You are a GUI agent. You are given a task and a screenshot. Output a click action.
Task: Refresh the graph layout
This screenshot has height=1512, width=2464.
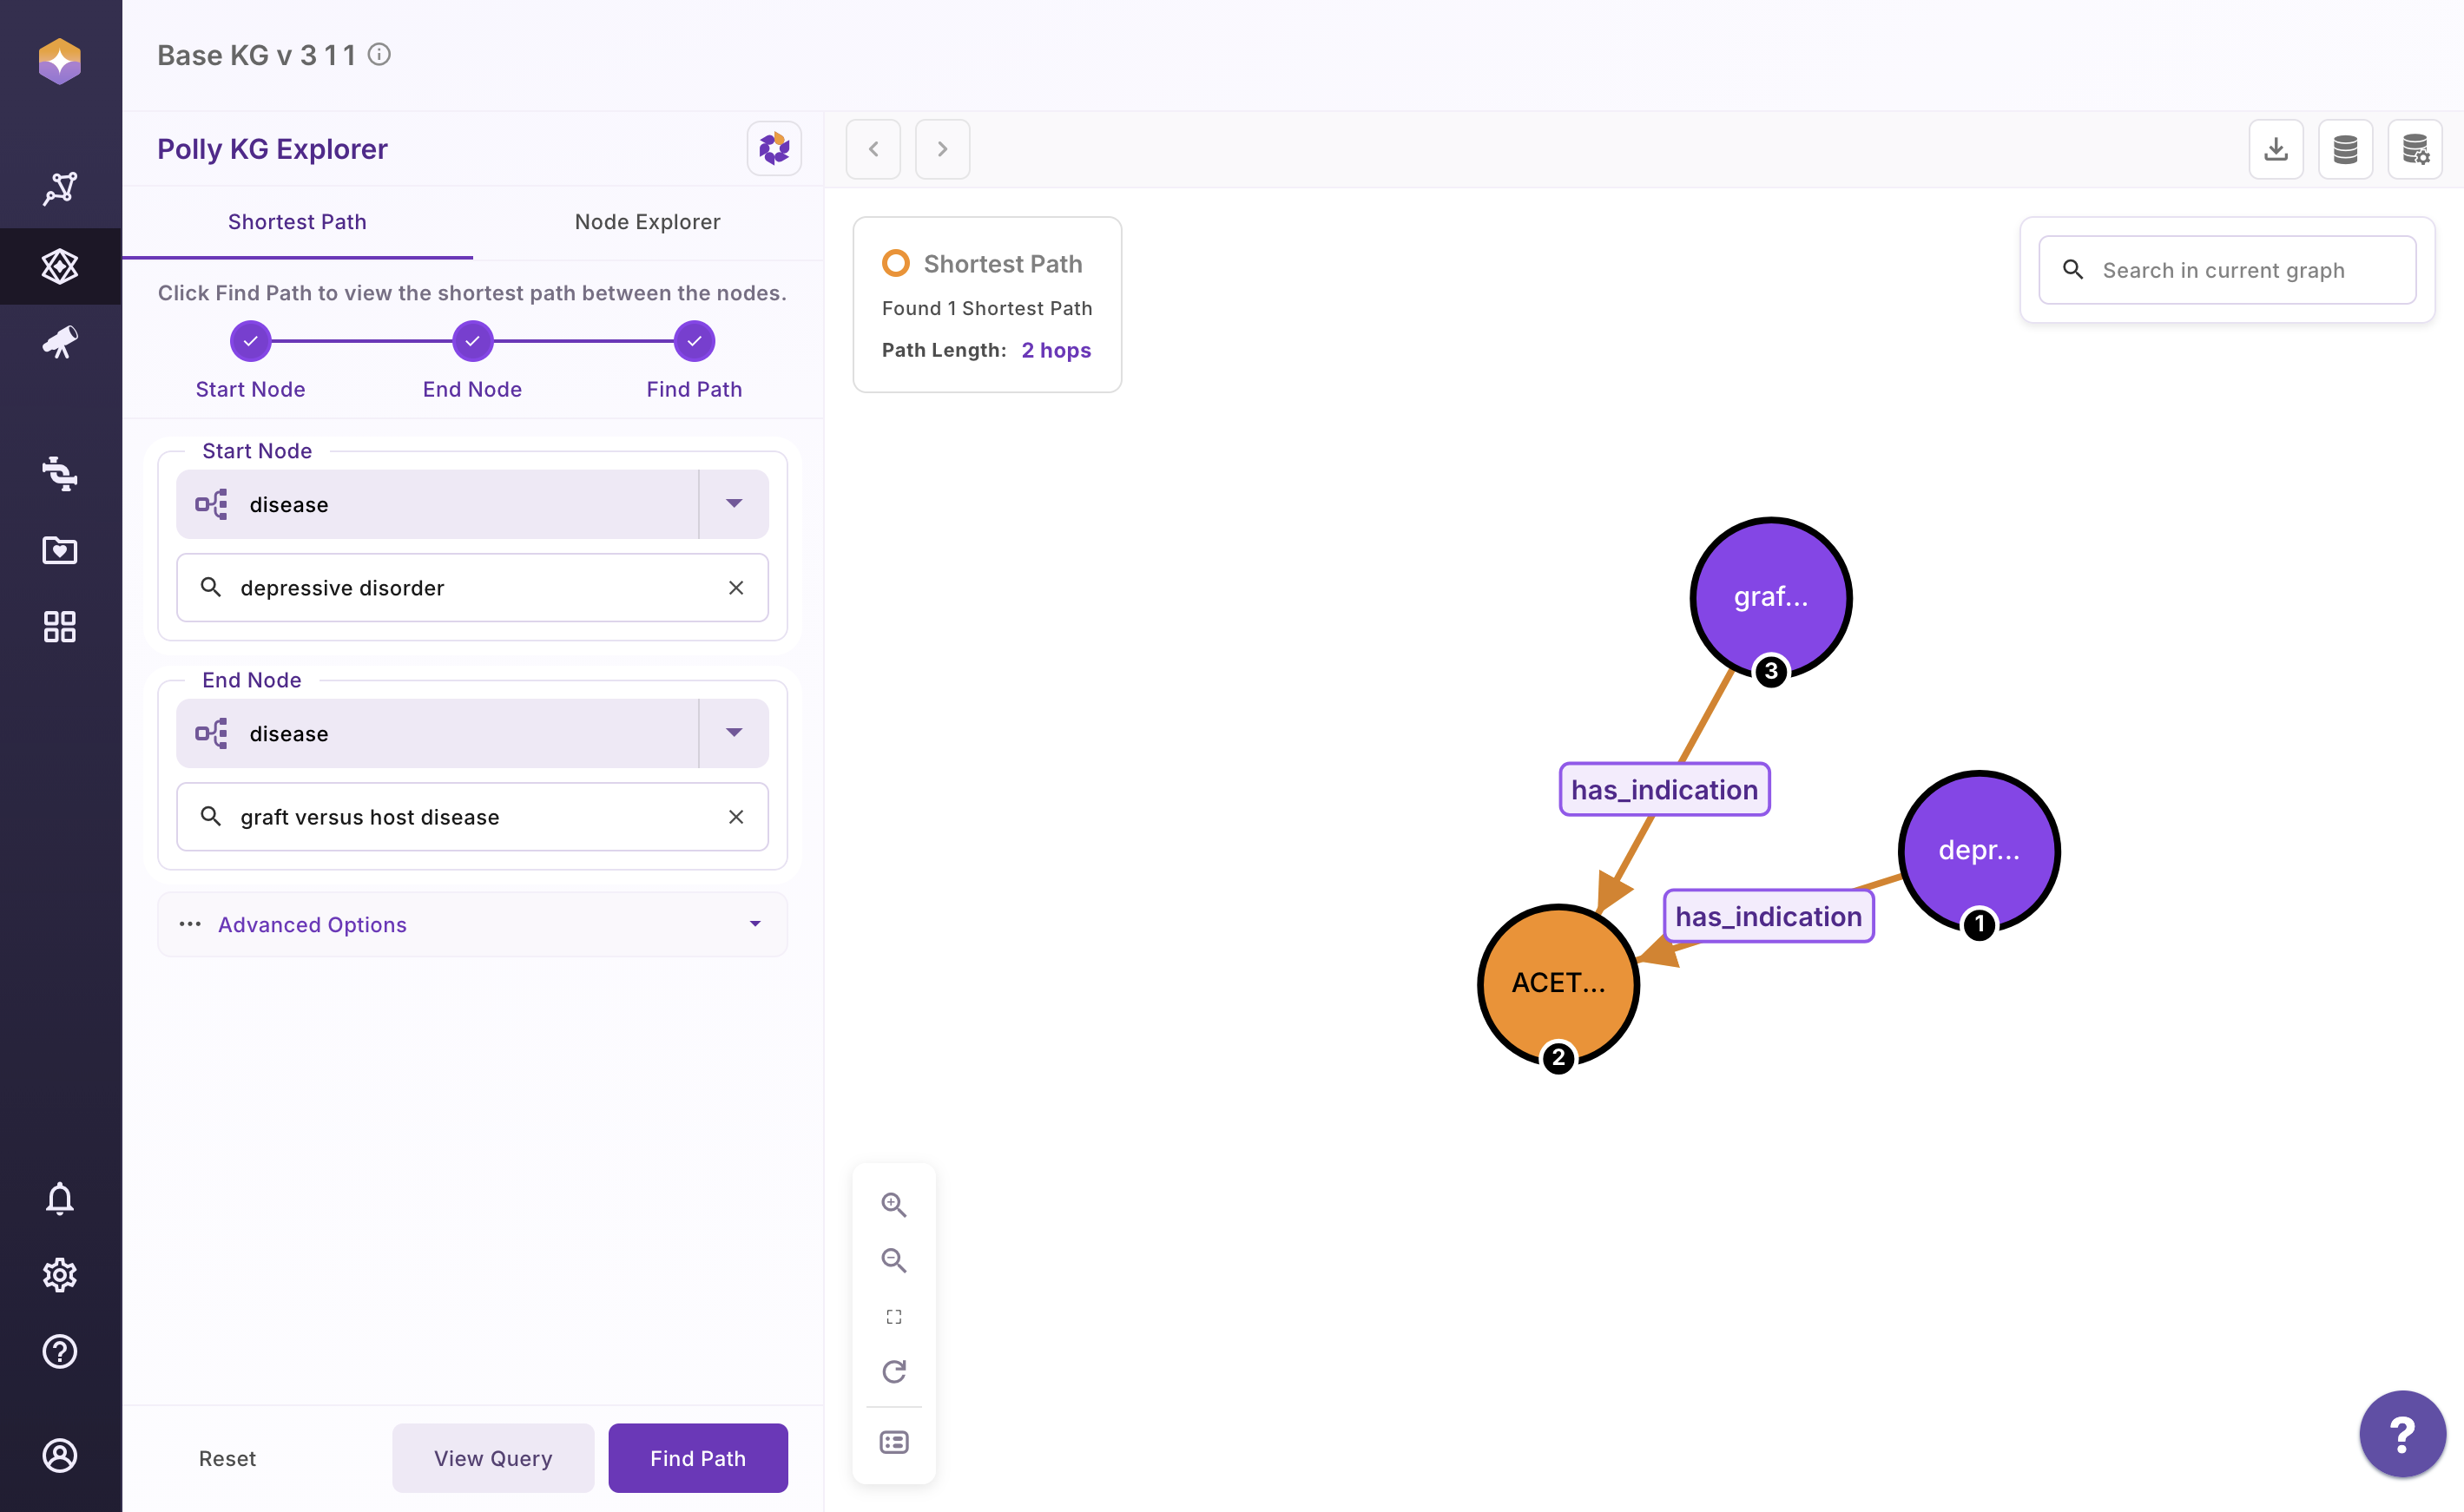pos(893,1371)
